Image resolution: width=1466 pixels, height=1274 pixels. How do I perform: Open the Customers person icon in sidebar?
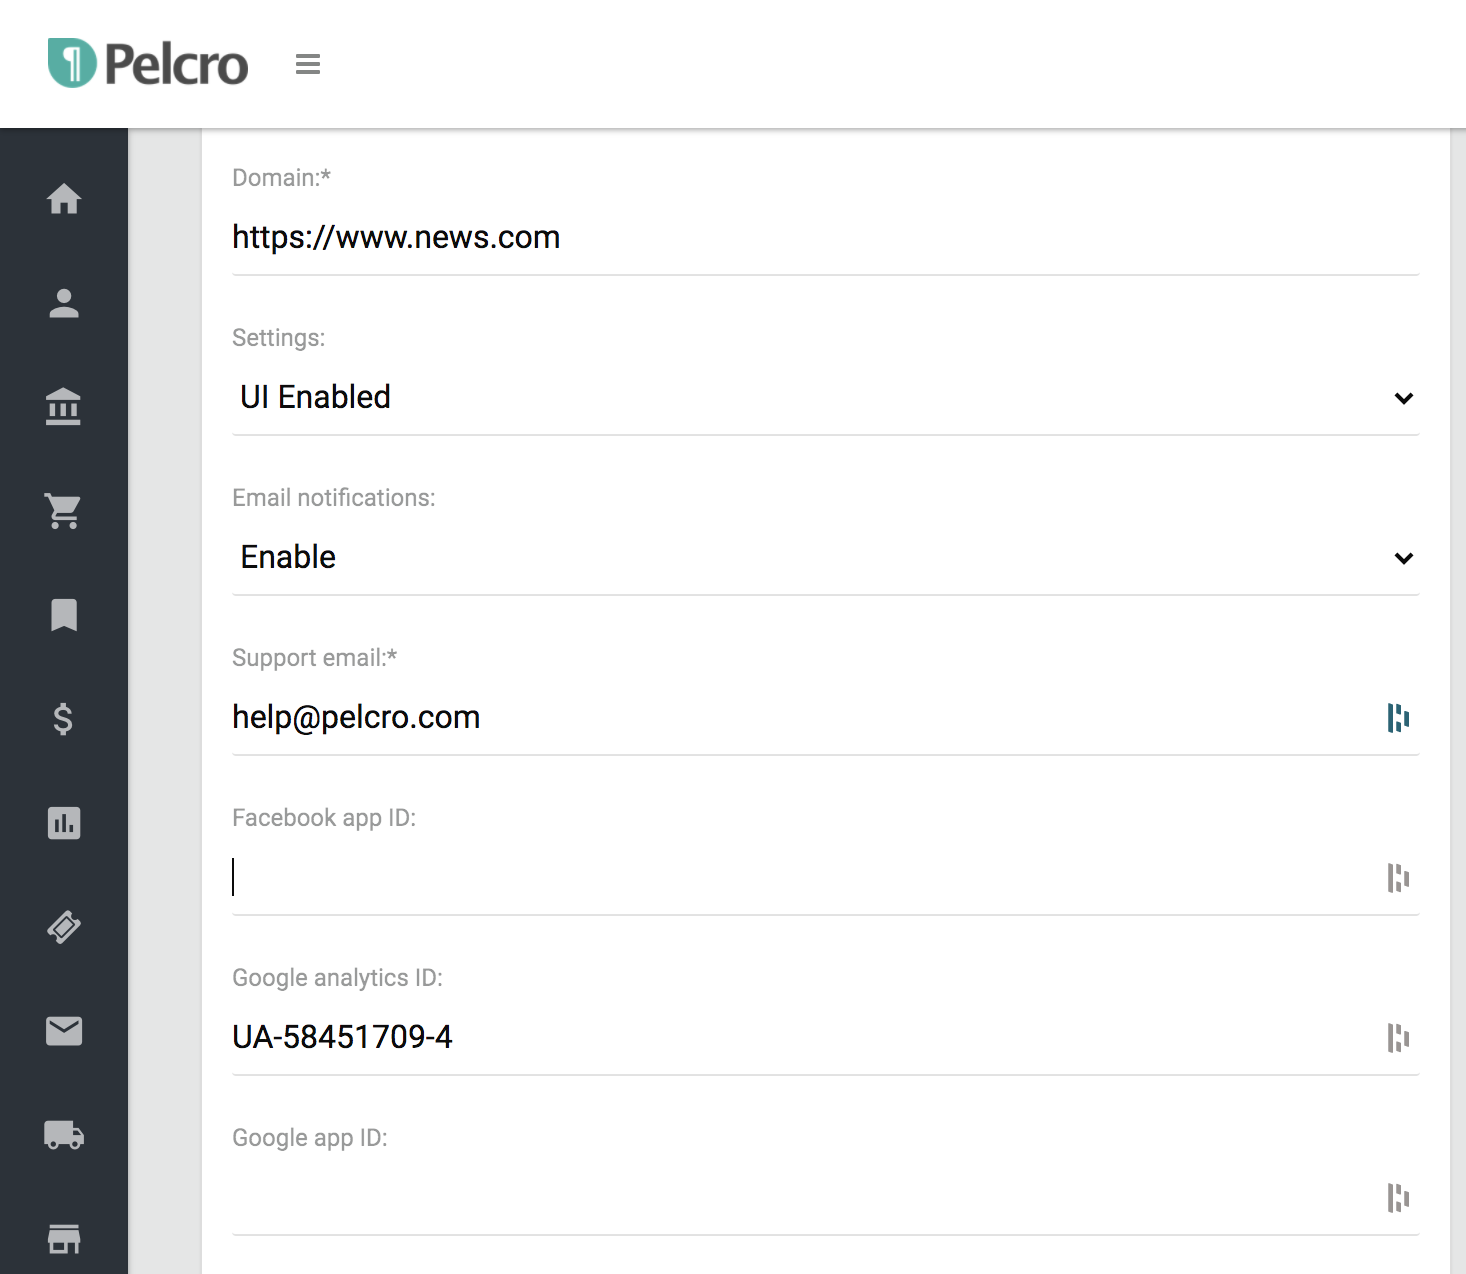click(64, 303)
